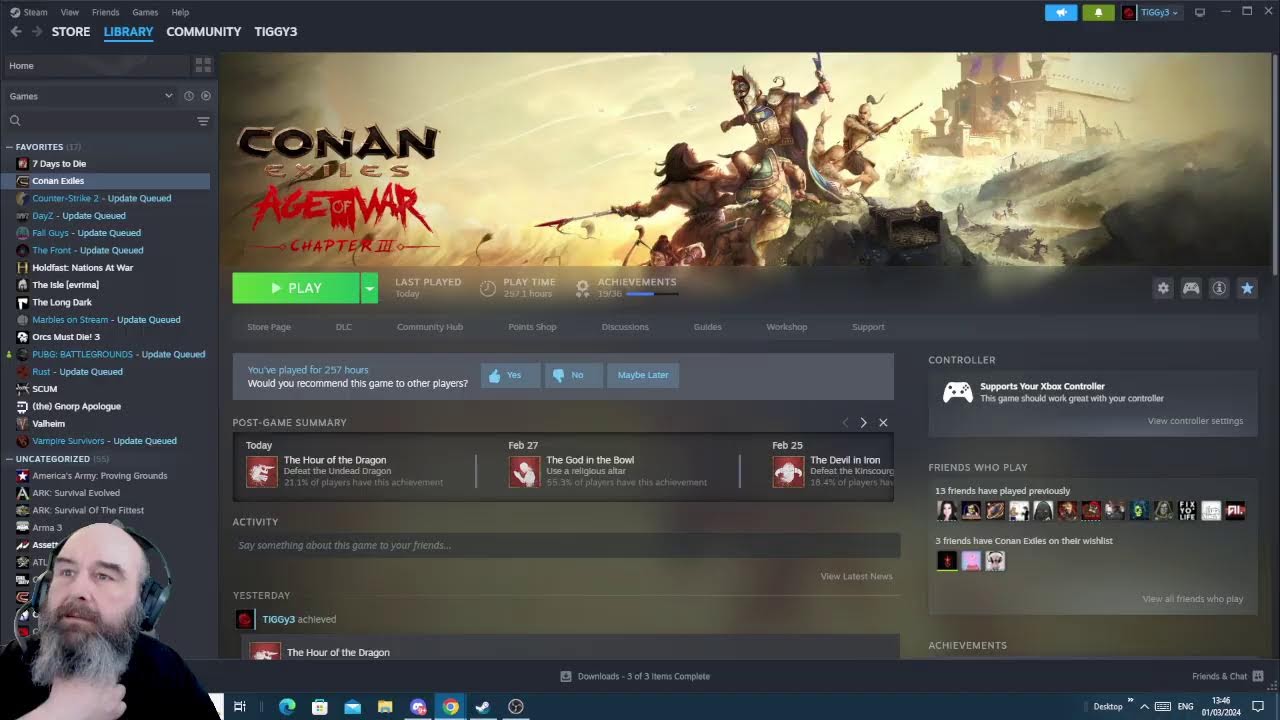This screenshot has width=1280, height=720.
Task: Open the Friends menu
Action: [x=105, y=12]
